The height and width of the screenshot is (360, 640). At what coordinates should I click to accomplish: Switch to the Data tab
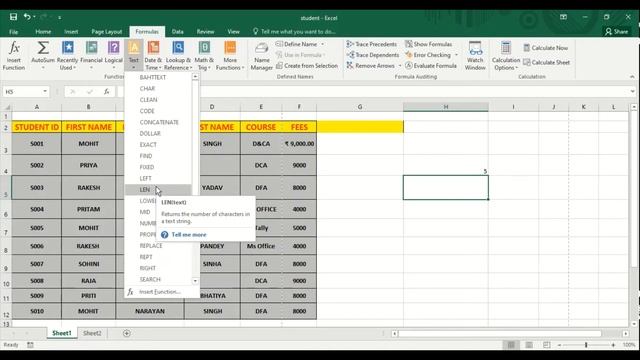[x=178, y=31]
